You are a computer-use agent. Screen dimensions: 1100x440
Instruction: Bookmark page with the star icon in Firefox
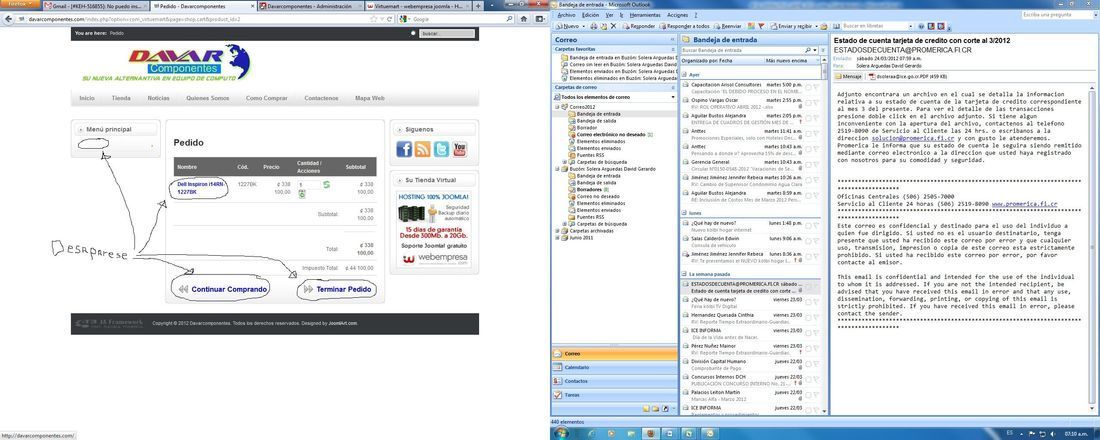(x=373, y=19)
